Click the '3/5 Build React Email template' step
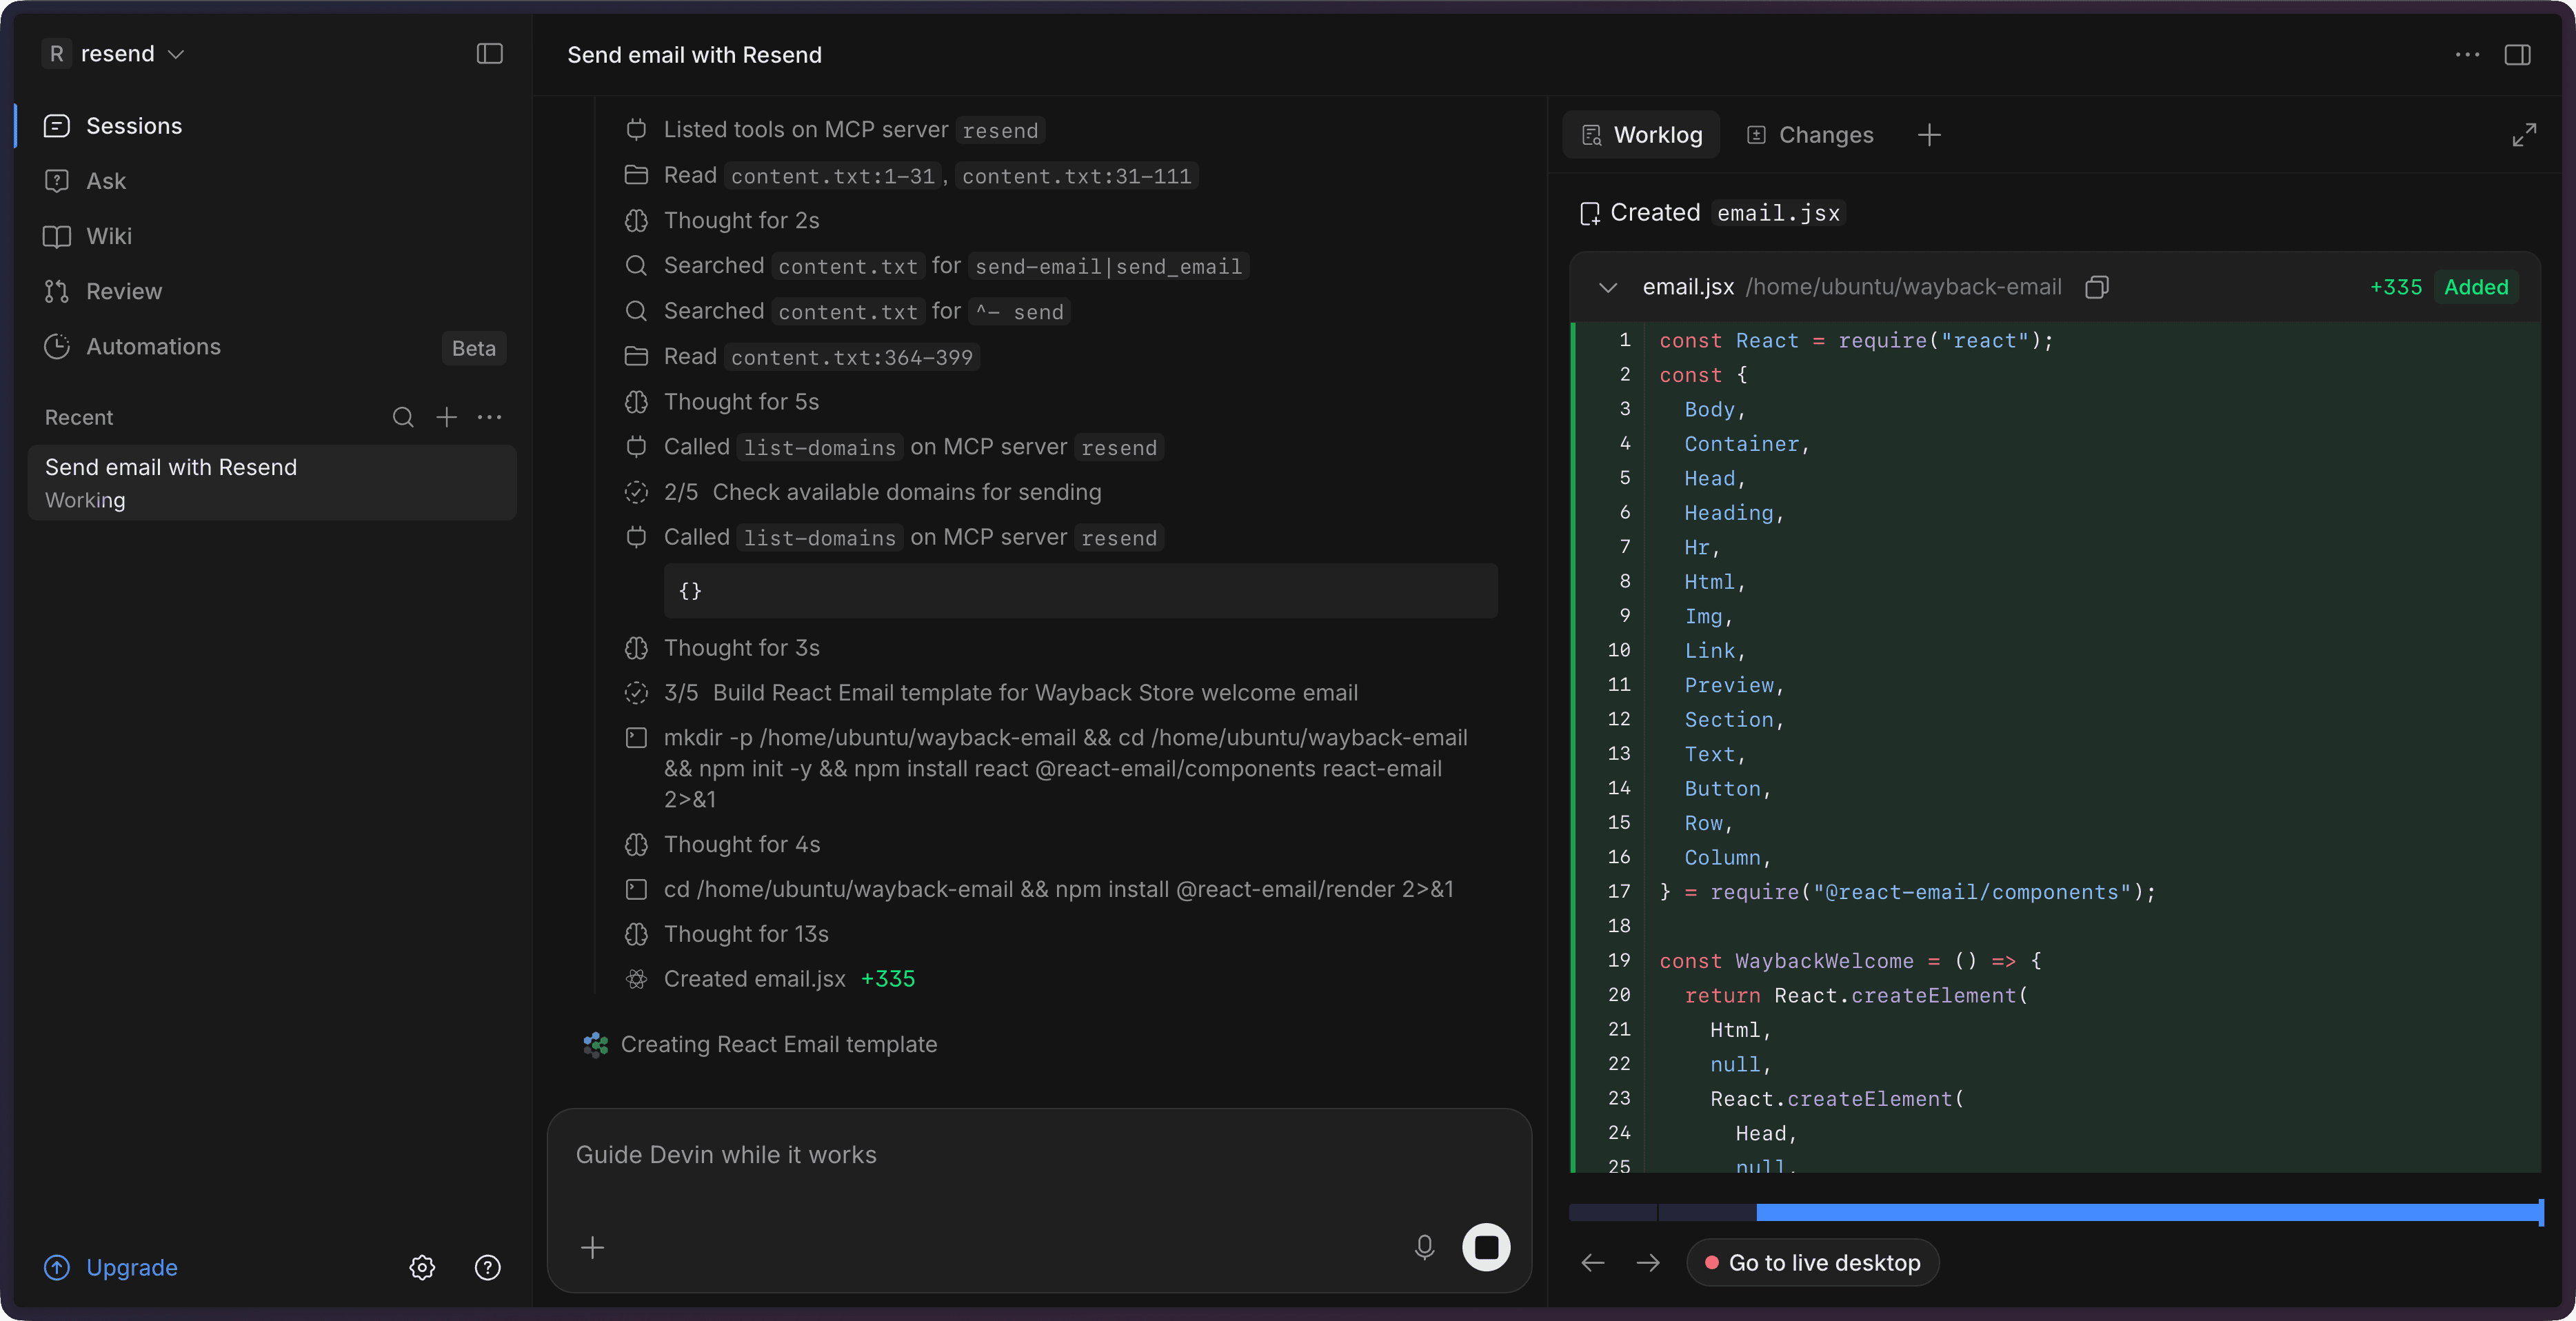The width and height of the screenshot is (2576, 1321). coord(991,693)
